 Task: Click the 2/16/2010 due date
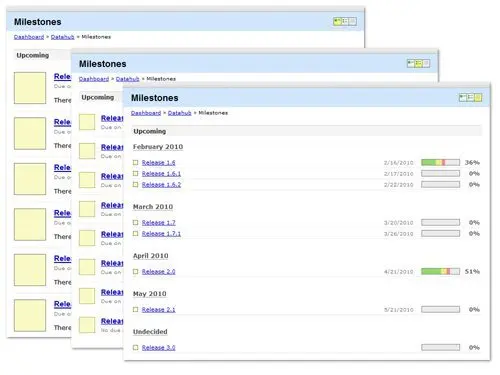[398, 163]
